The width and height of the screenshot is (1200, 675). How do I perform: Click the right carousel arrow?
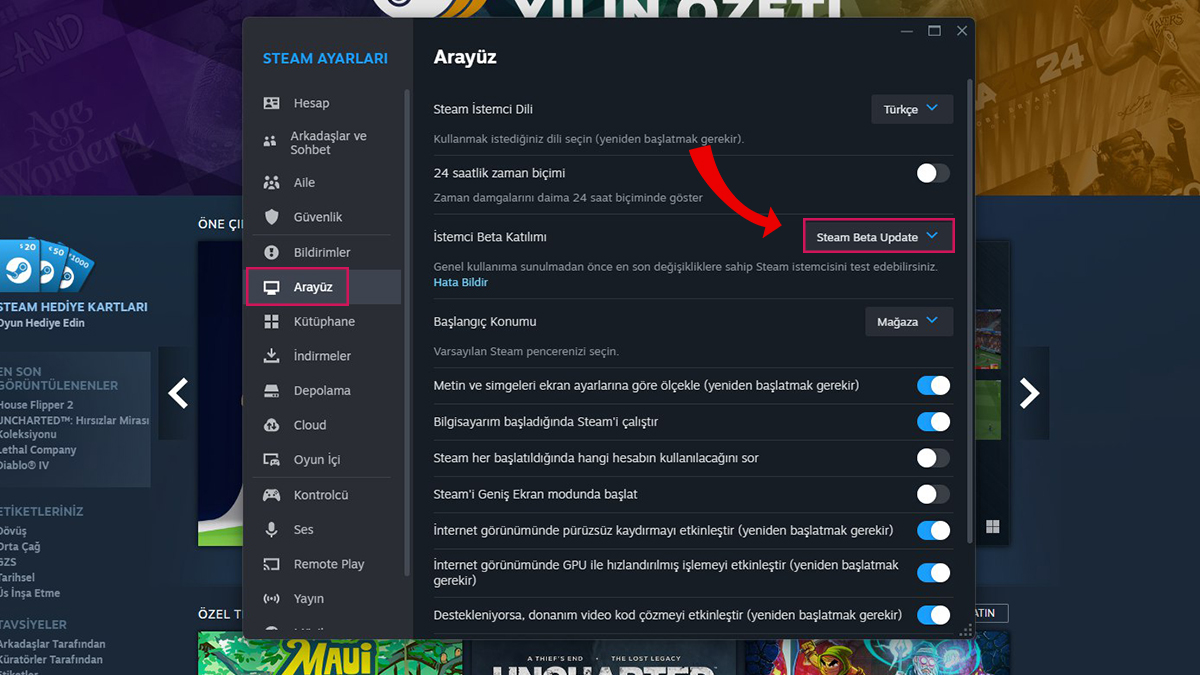1030,394
